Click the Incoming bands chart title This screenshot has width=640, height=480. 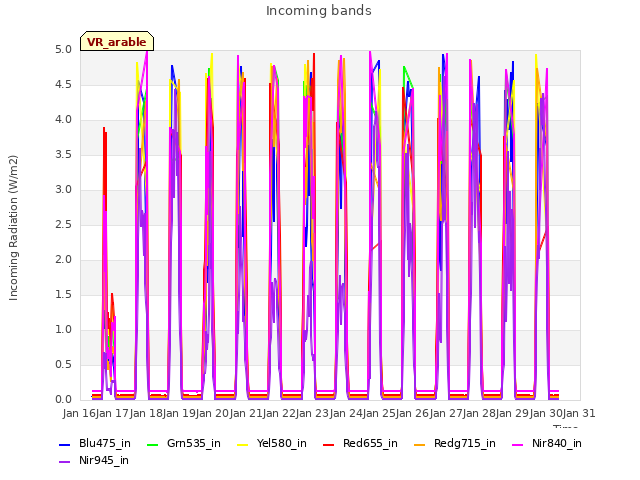(x=319, y=11)
